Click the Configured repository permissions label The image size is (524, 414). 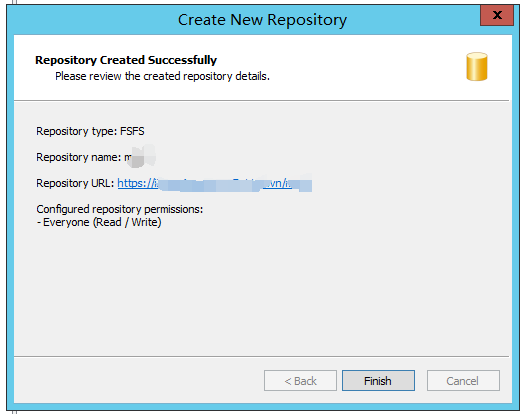click(120, 209)
